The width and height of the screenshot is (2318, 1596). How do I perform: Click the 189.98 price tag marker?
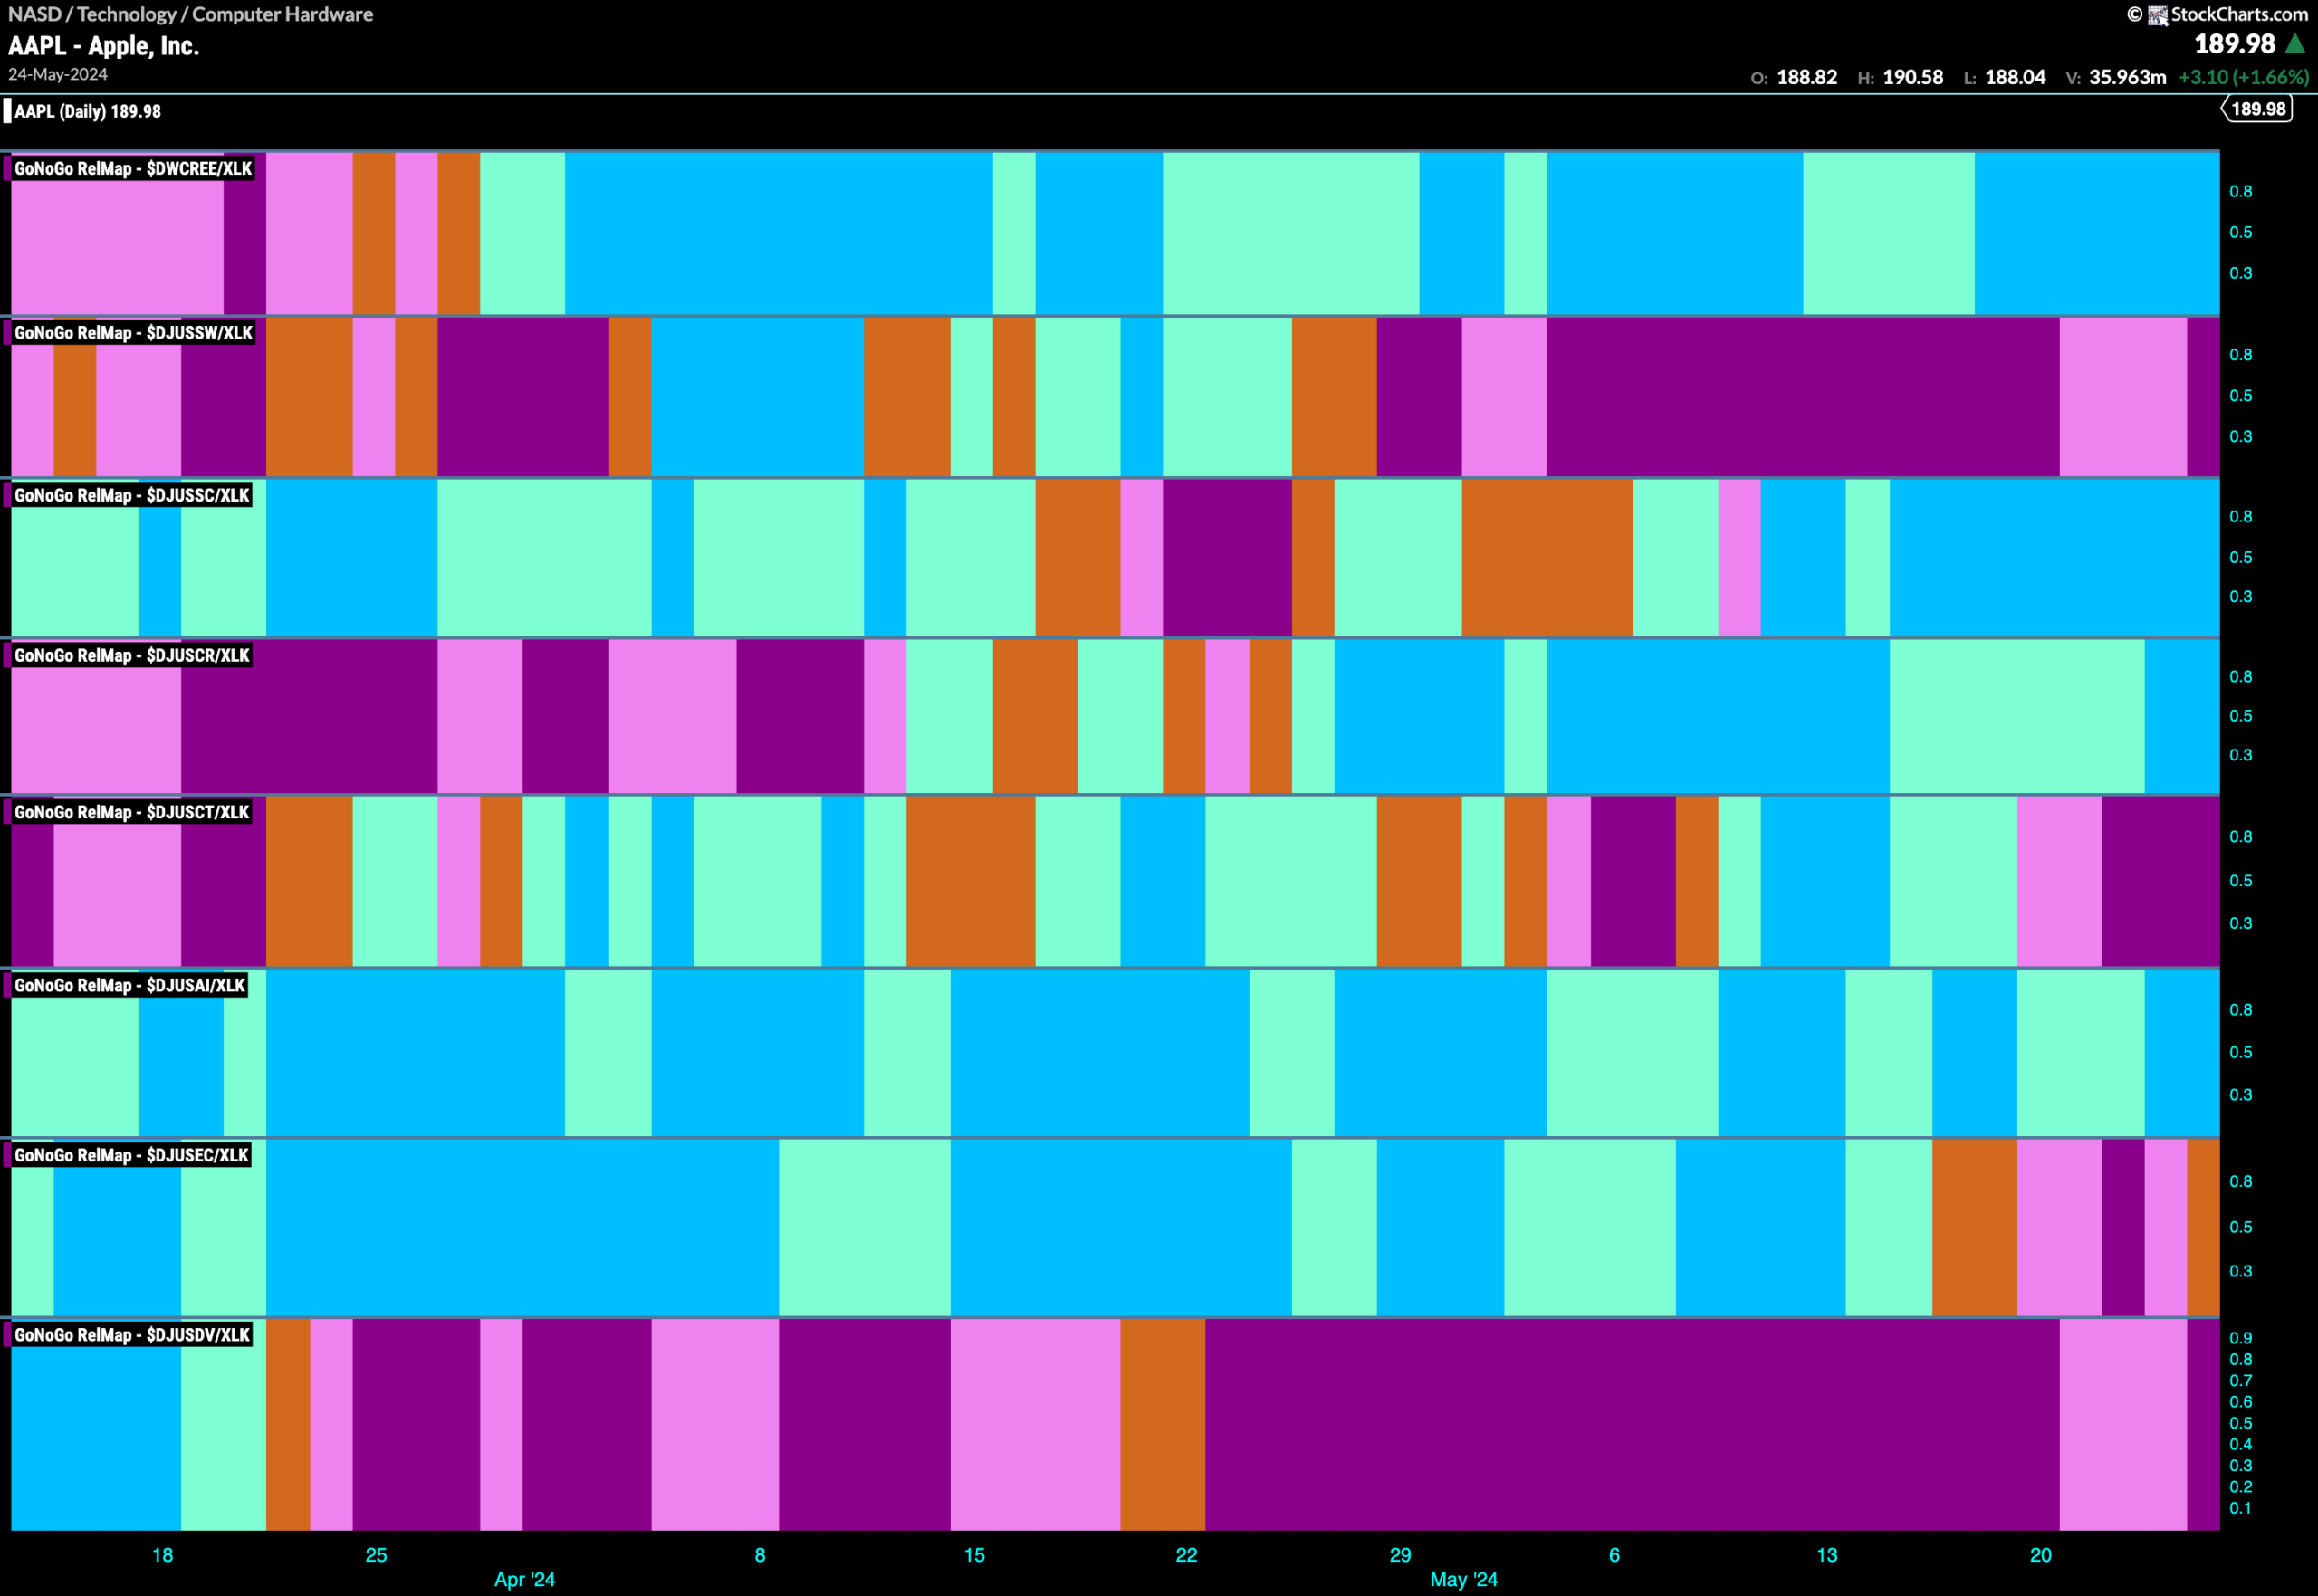pyautogui.click(x=2257, y=109)
